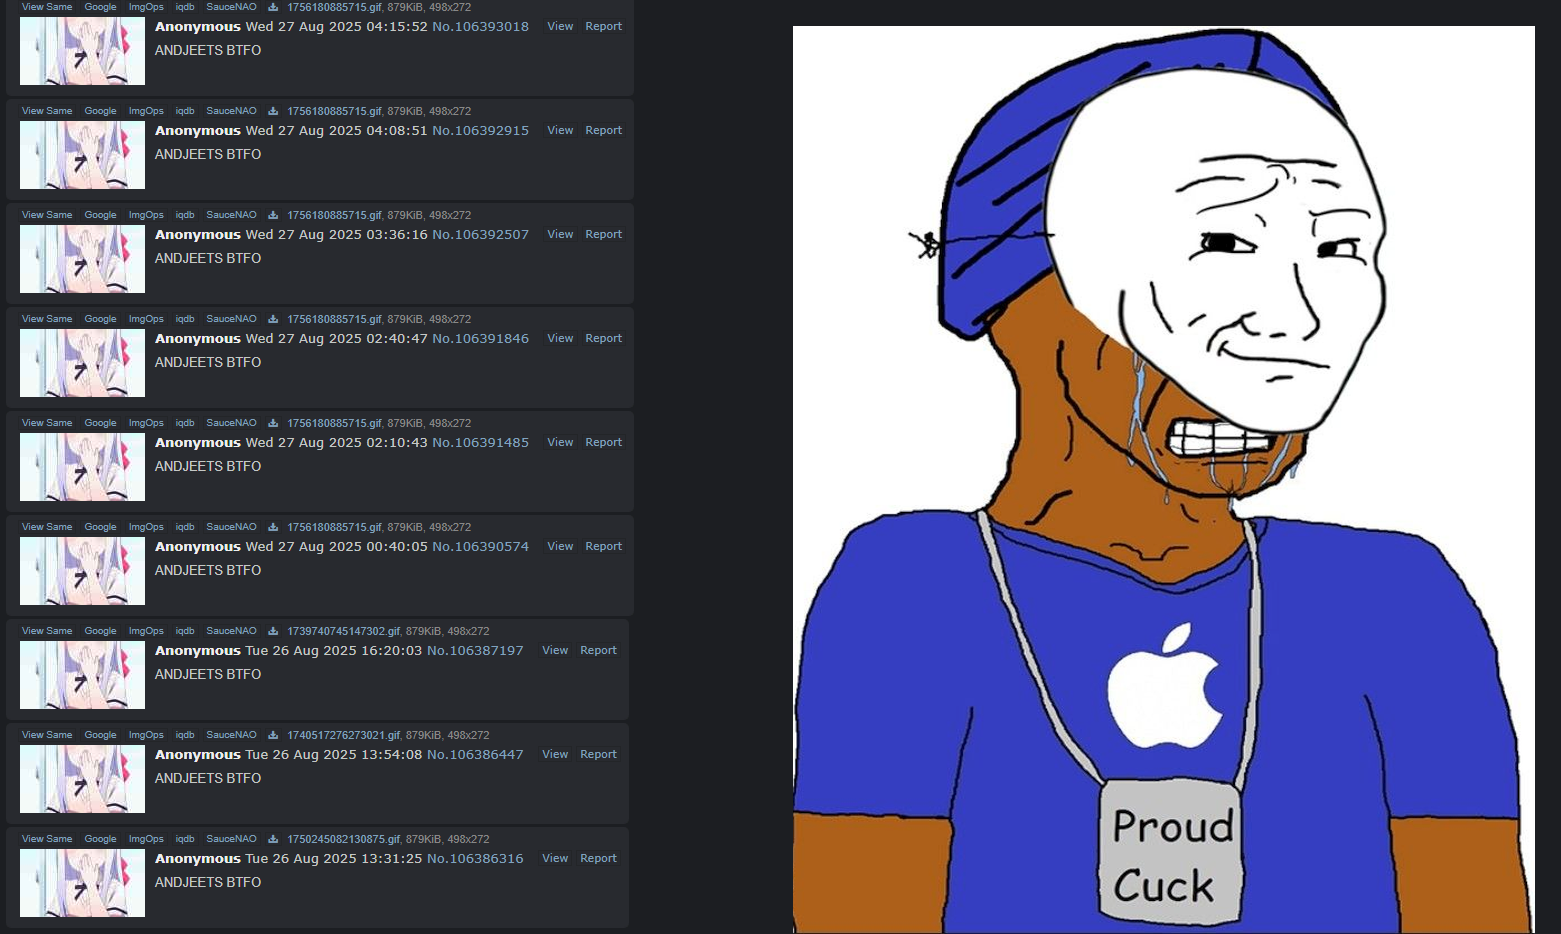Click the large Apple shirt cartoon image

(x=1163, y=480)
